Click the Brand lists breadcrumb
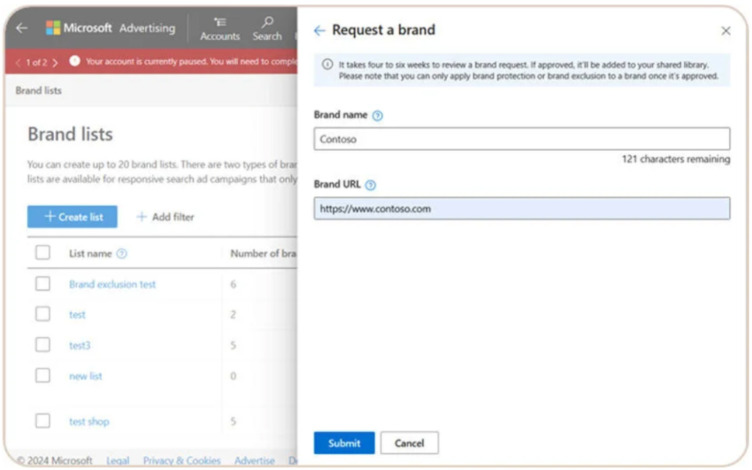This screenshot has height=470, width=752. (38, 91)
